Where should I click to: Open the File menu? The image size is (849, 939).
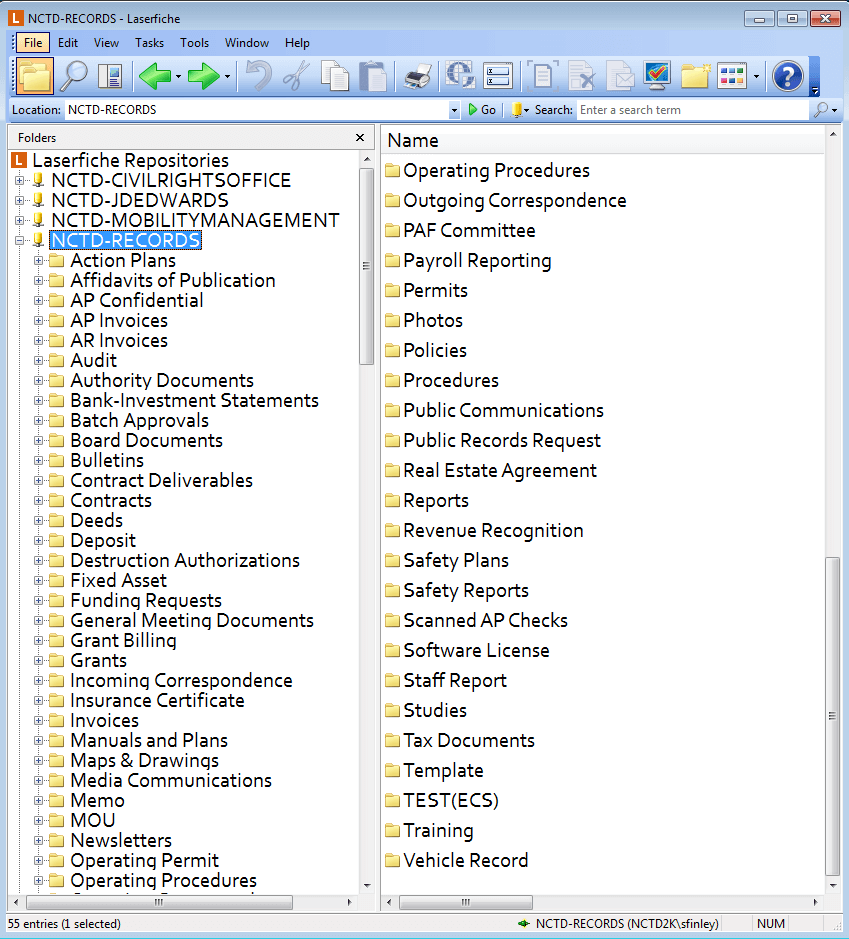tap(33, 43)
